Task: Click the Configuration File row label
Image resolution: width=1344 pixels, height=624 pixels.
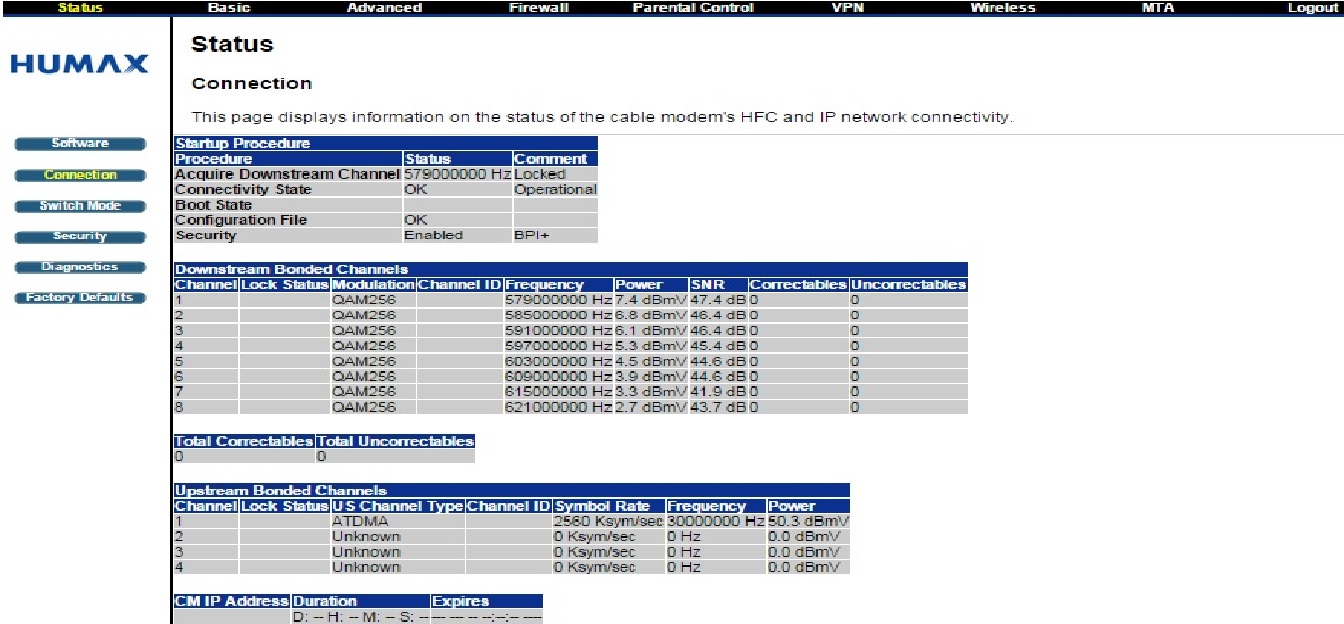Action: click(x=288, y=220)
